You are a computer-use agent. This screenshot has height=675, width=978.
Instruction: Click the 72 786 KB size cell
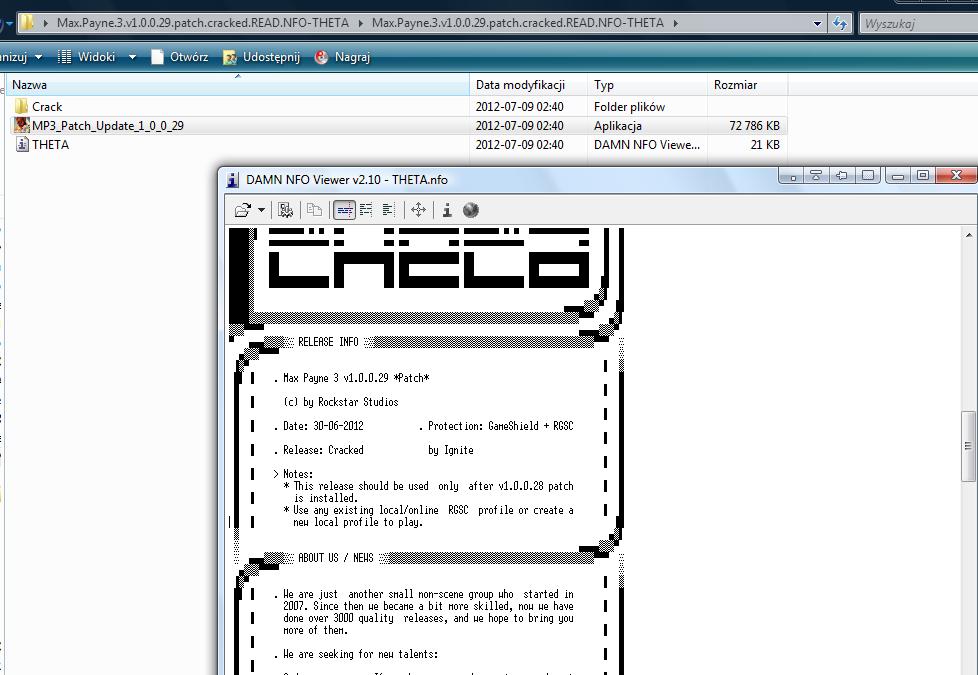(x=754, y=125)
